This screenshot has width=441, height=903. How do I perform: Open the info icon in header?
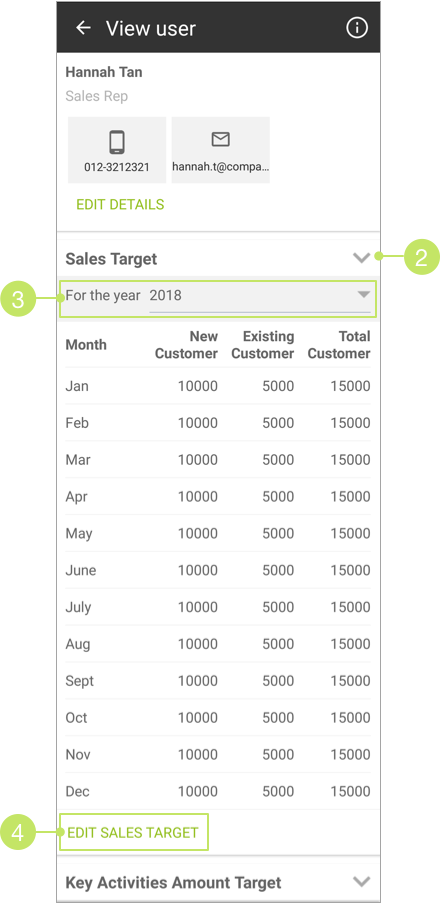click(357, 28)
